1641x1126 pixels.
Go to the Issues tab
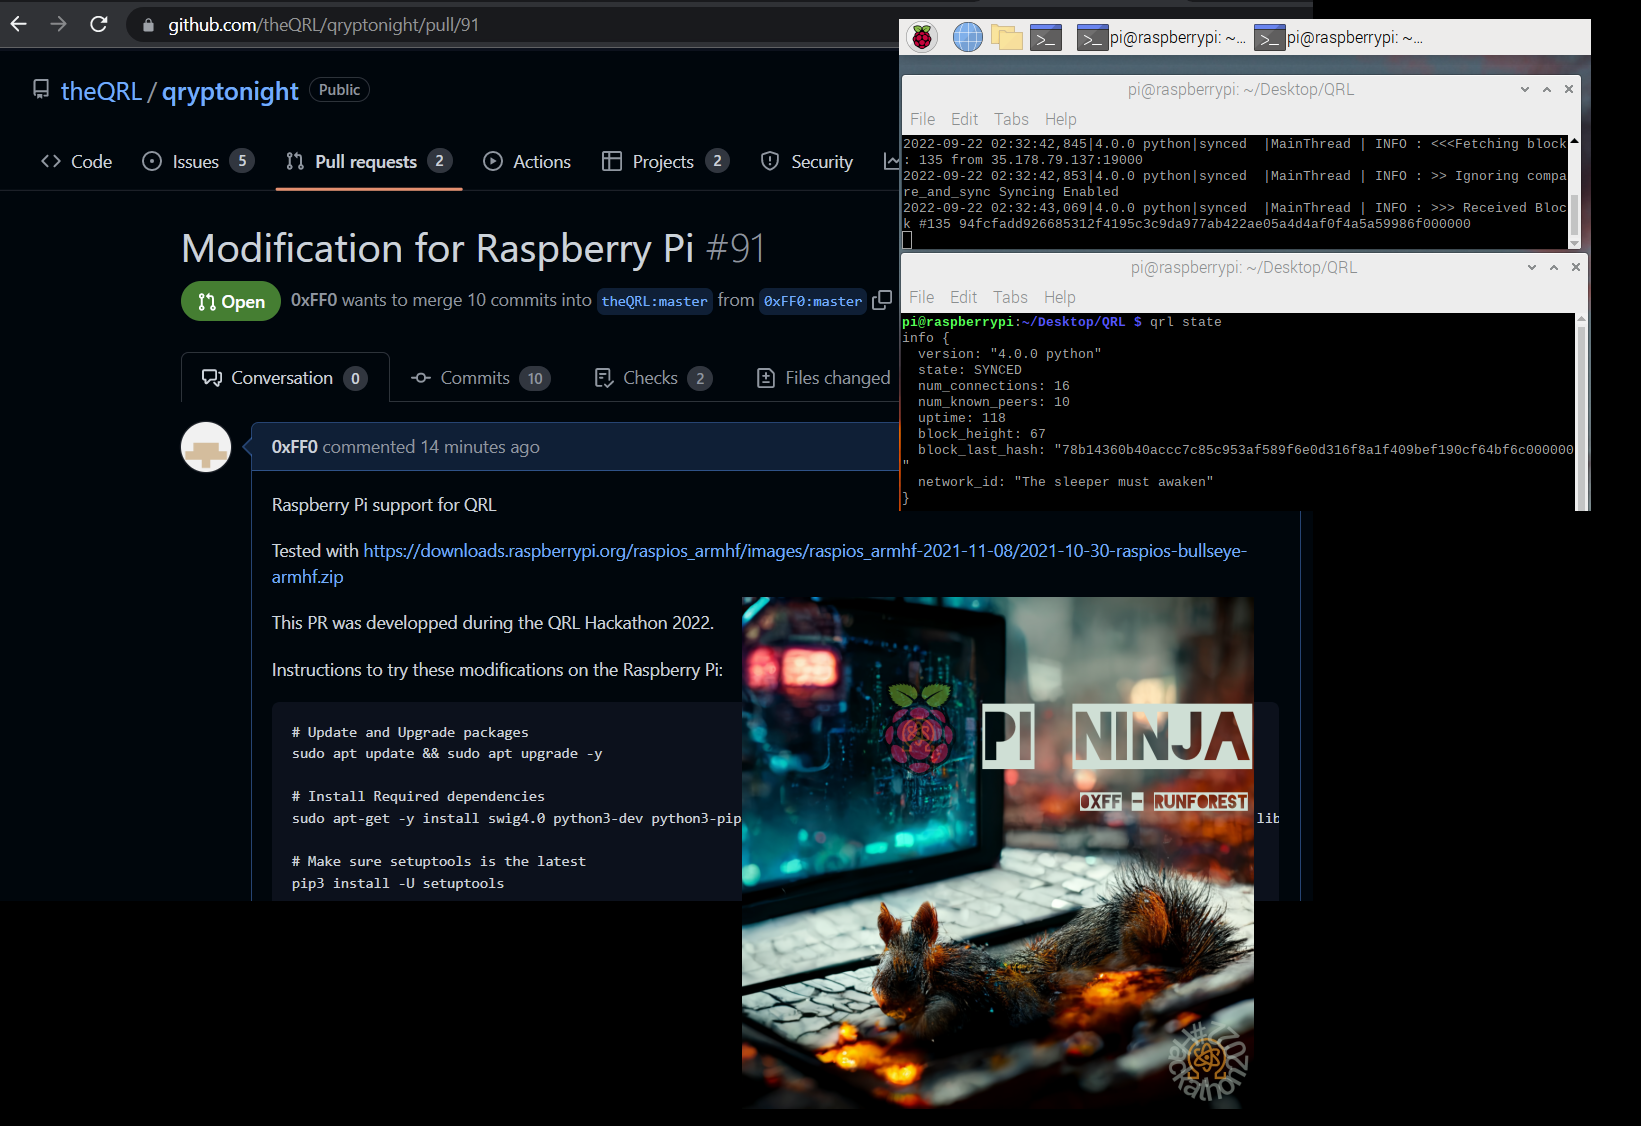tap(198, 161)
